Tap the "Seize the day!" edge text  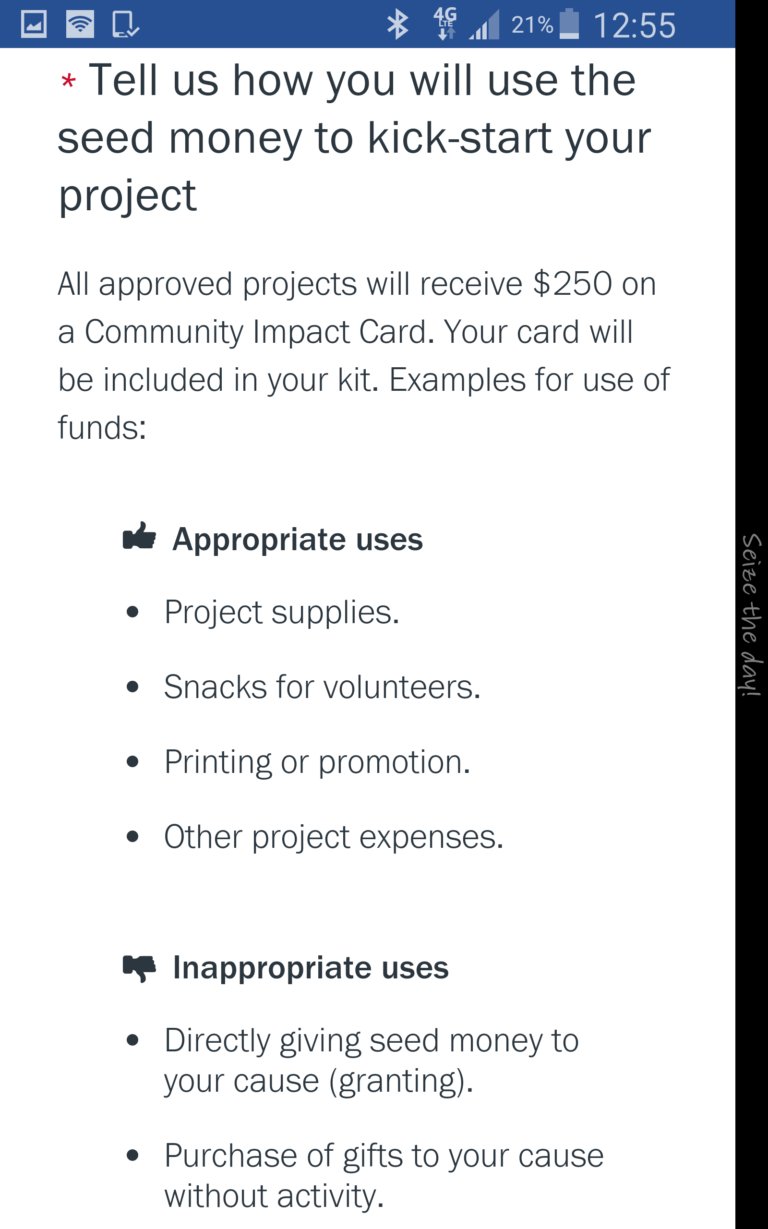[751, 614]
